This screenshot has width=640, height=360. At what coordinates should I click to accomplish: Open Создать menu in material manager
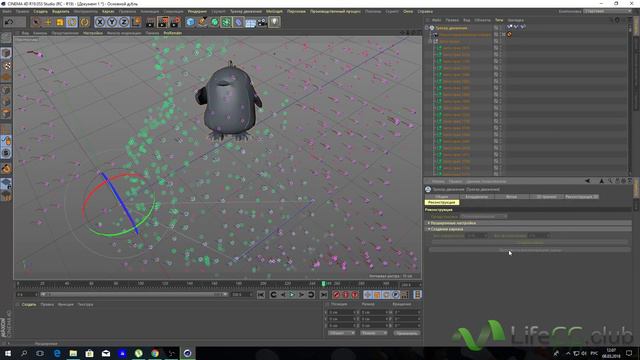click(29, 304)
